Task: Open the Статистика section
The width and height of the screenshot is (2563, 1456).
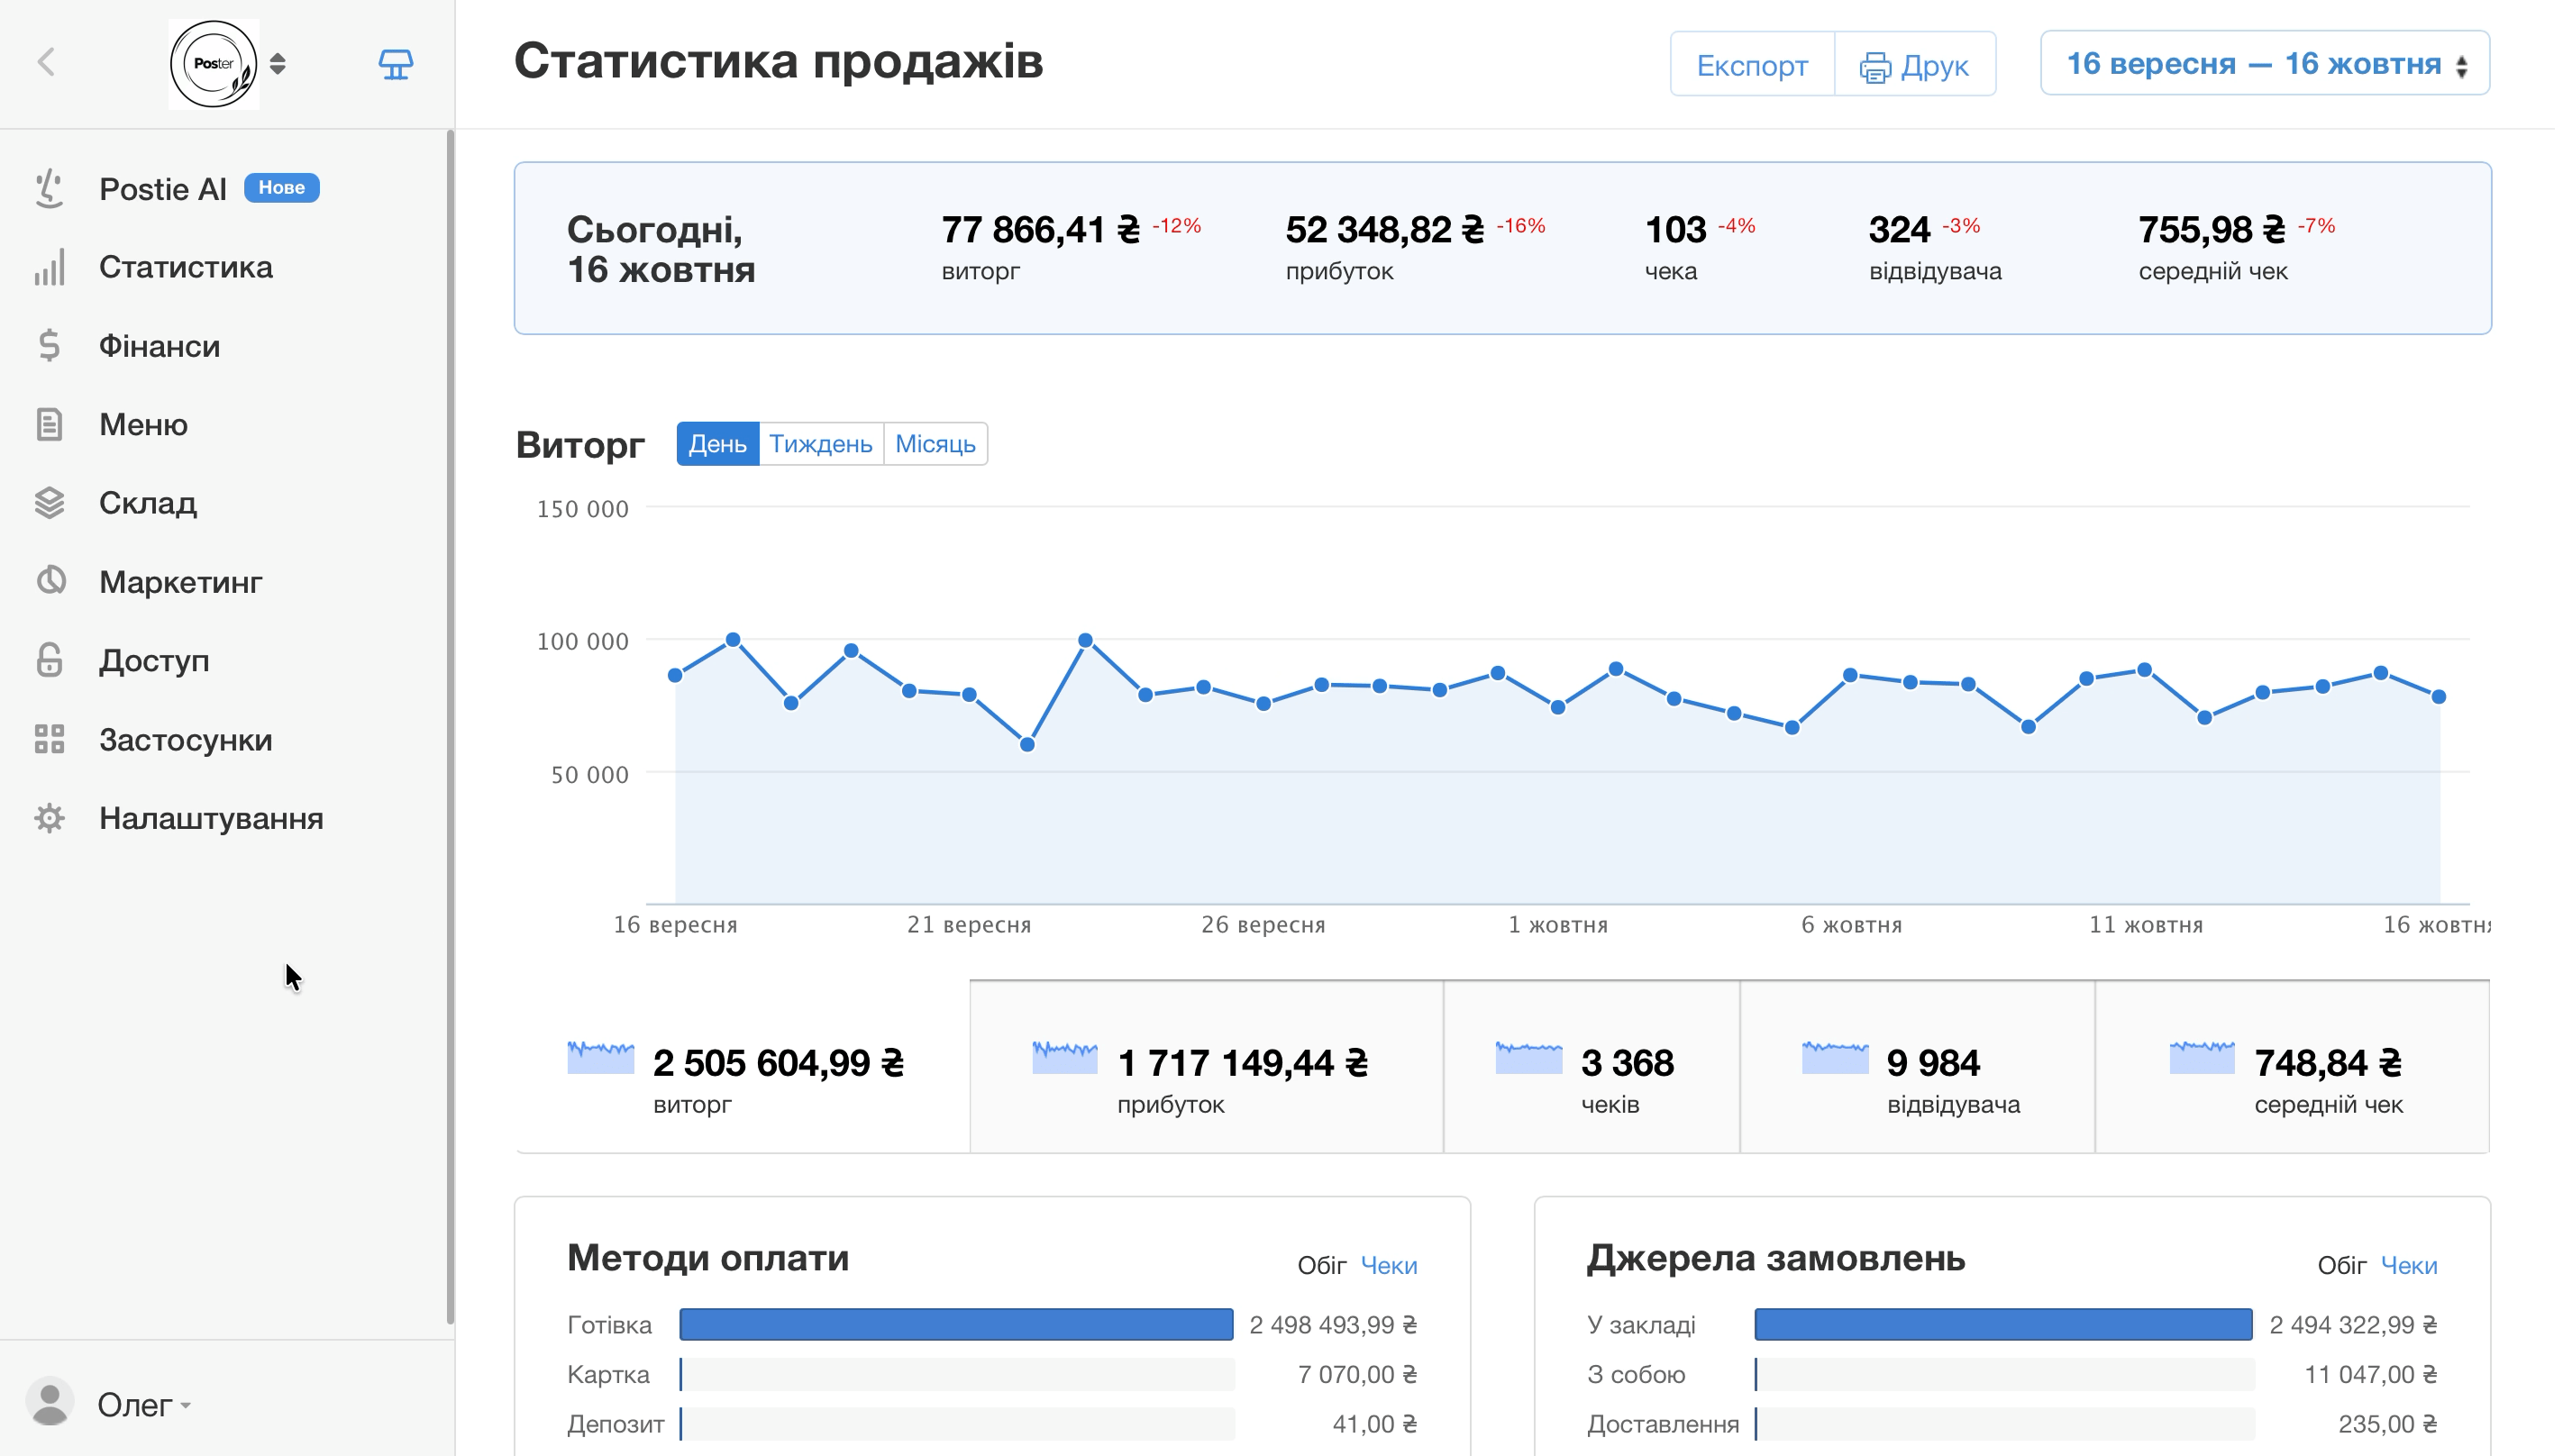Action: pos(186,267)
